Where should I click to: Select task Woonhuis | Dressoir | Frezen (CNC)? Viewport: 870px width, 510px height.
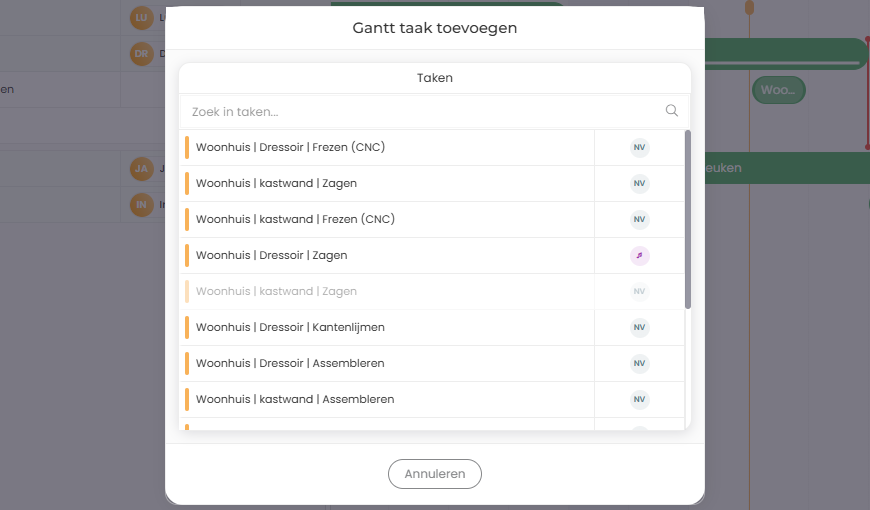point(290,148)
